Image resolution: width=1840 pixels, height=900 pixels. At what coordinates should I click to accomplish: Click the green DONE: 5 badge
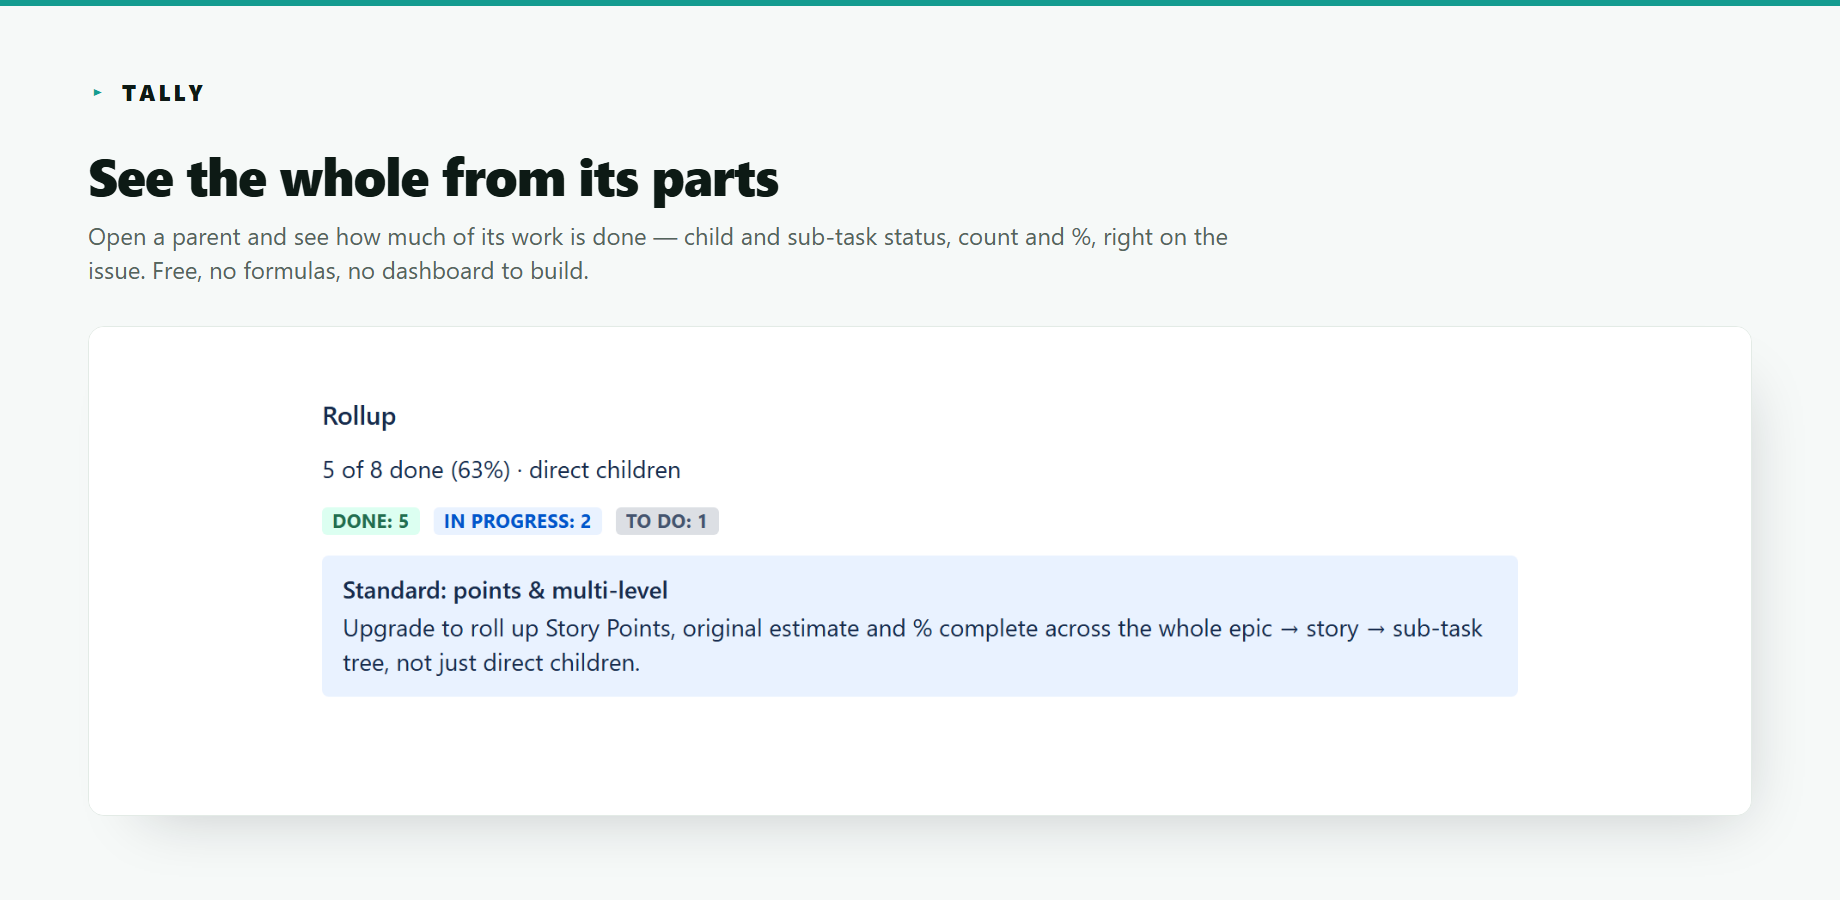coord(371,521)
